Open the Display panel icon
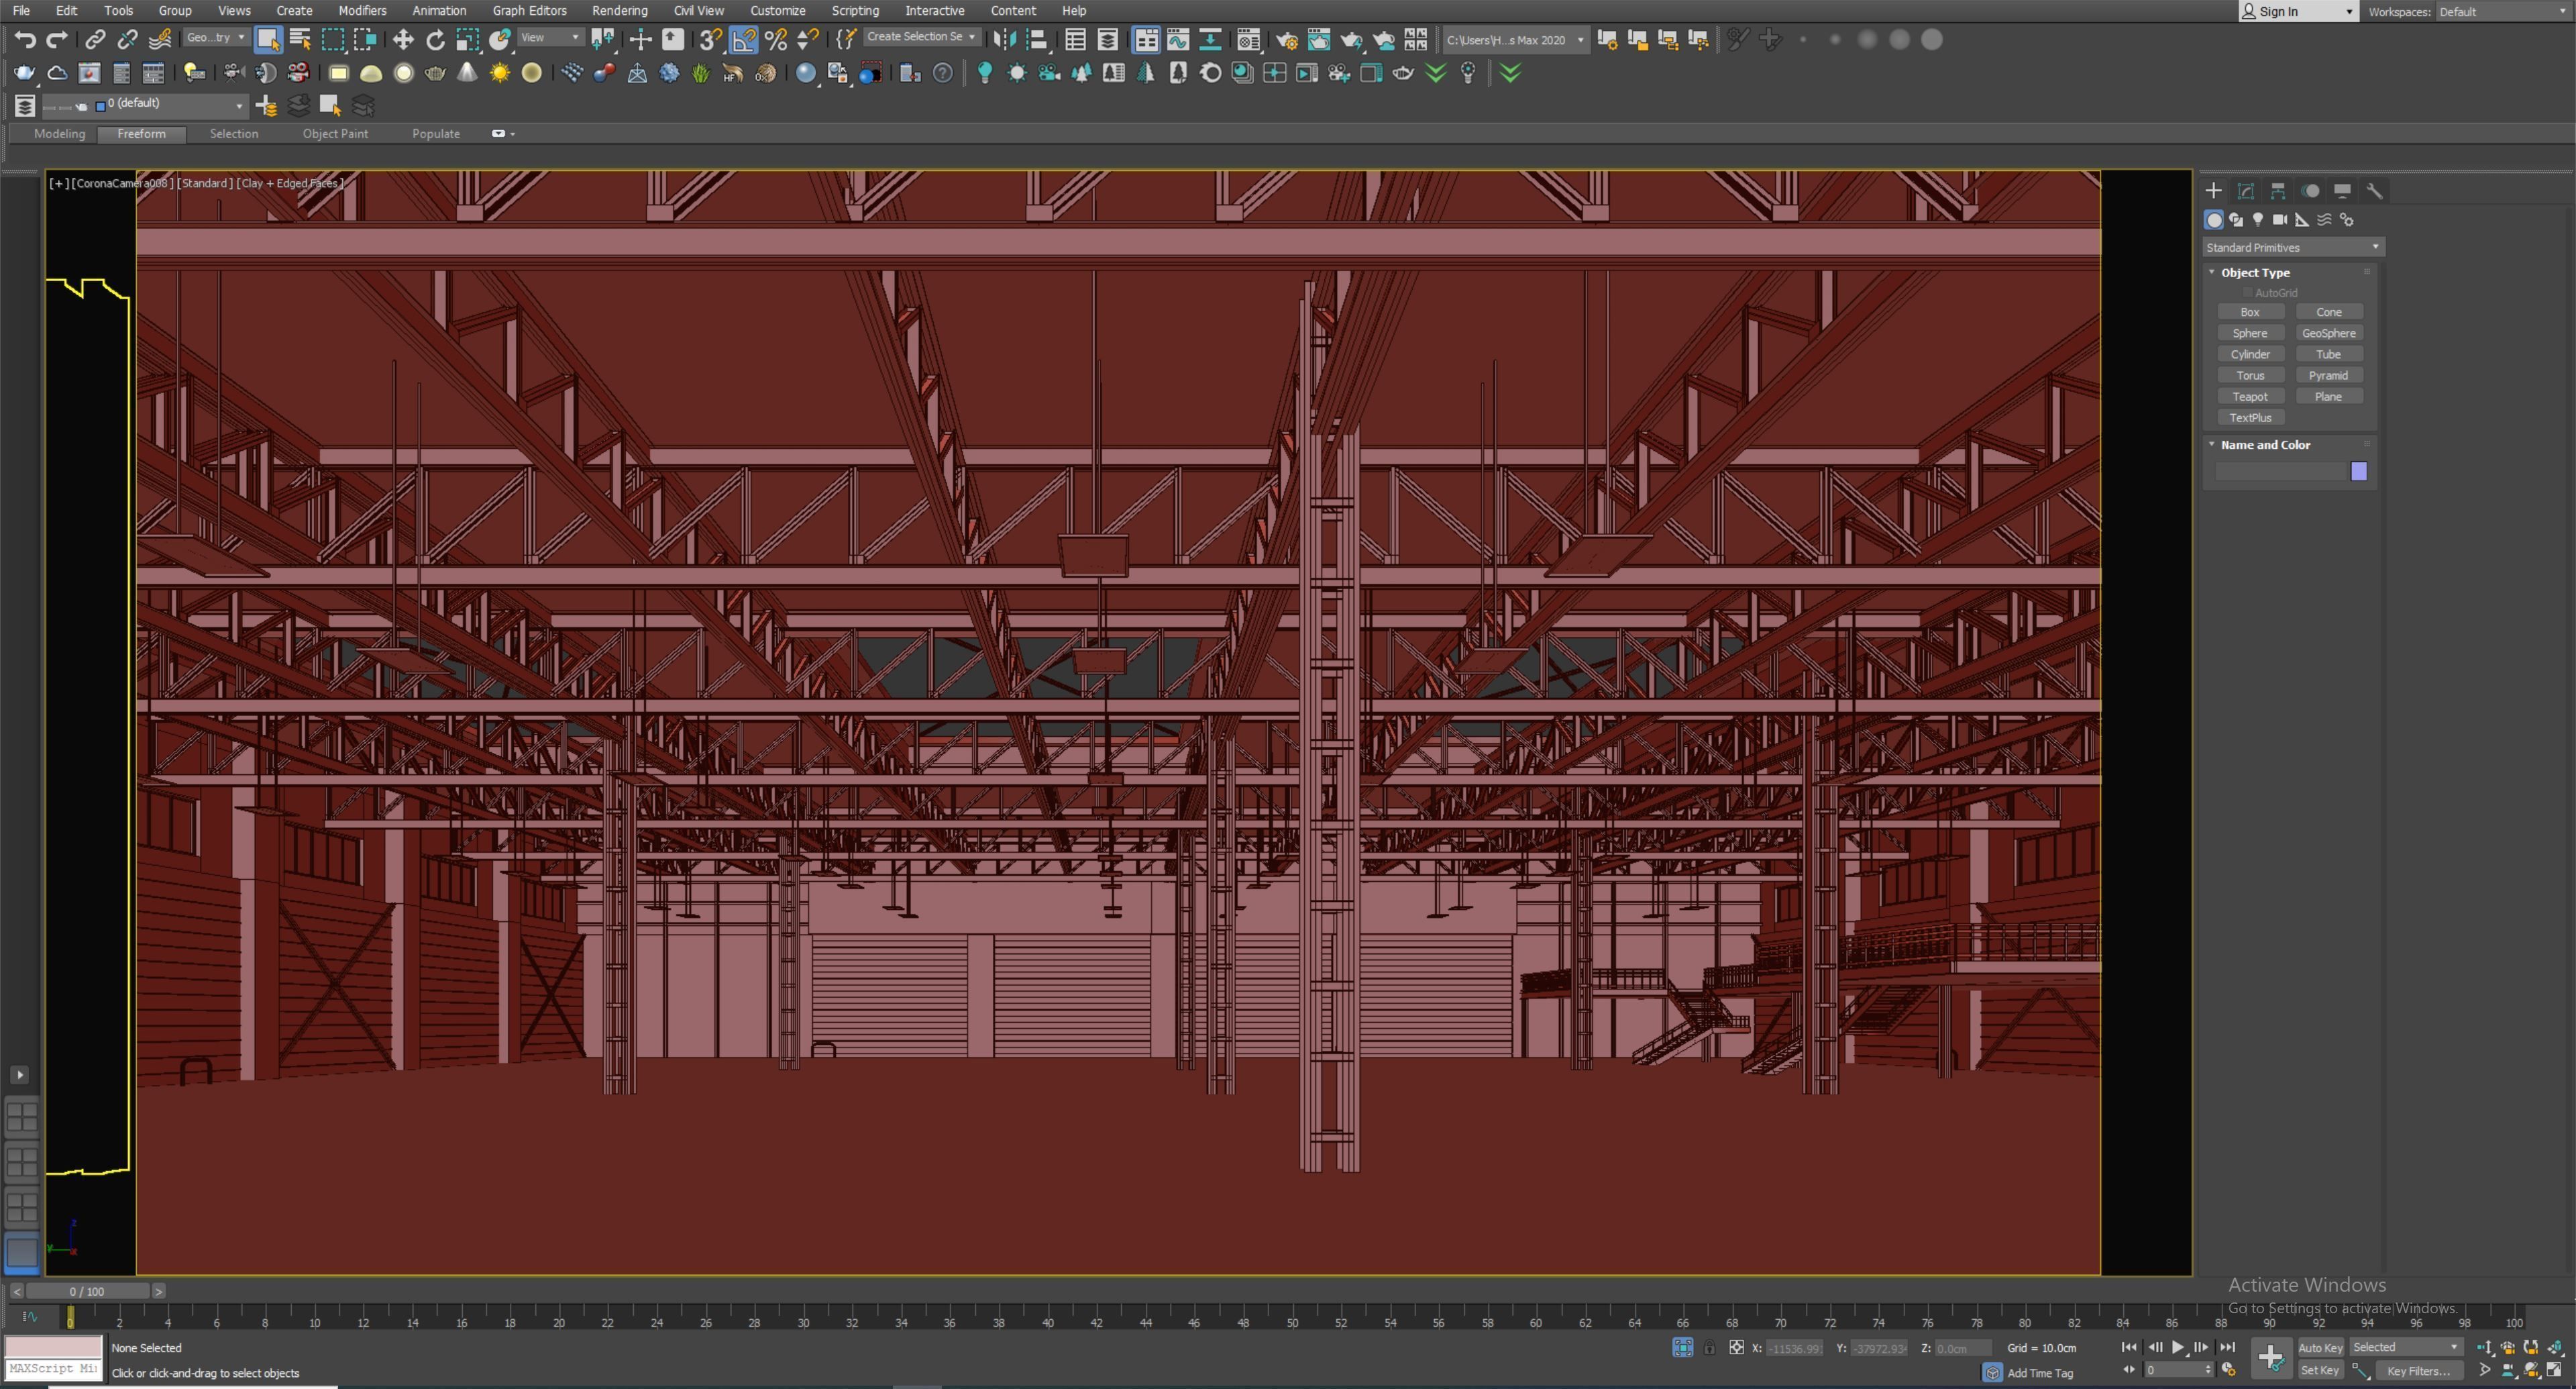The image size is (2576, 1389). click(x=2342, y=191)
